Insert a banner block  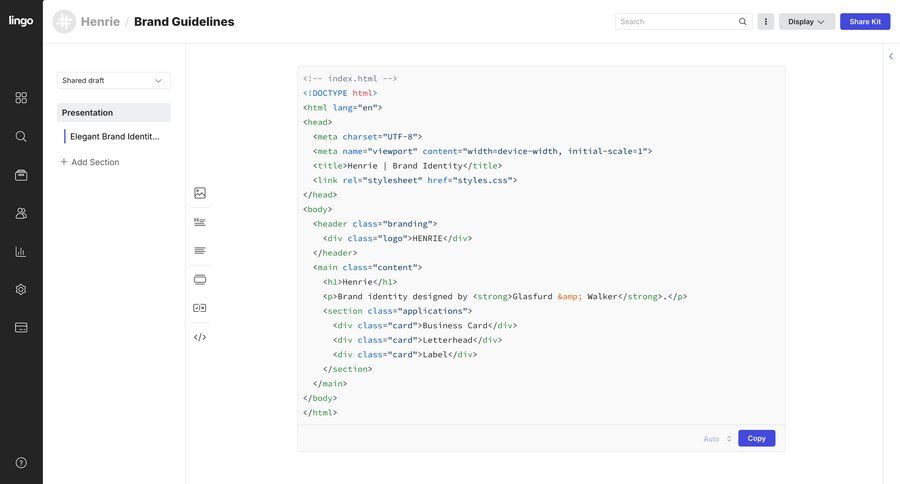click(200, 280)
